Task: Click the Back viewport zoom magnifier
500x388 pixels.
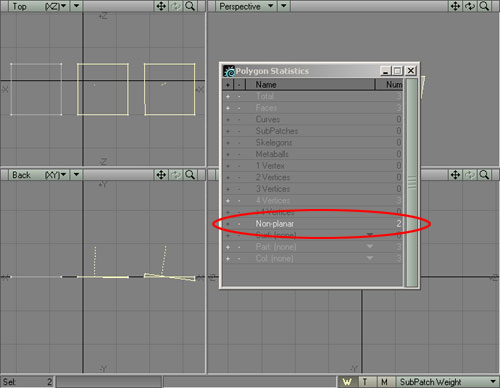Action: click(190, 175)
